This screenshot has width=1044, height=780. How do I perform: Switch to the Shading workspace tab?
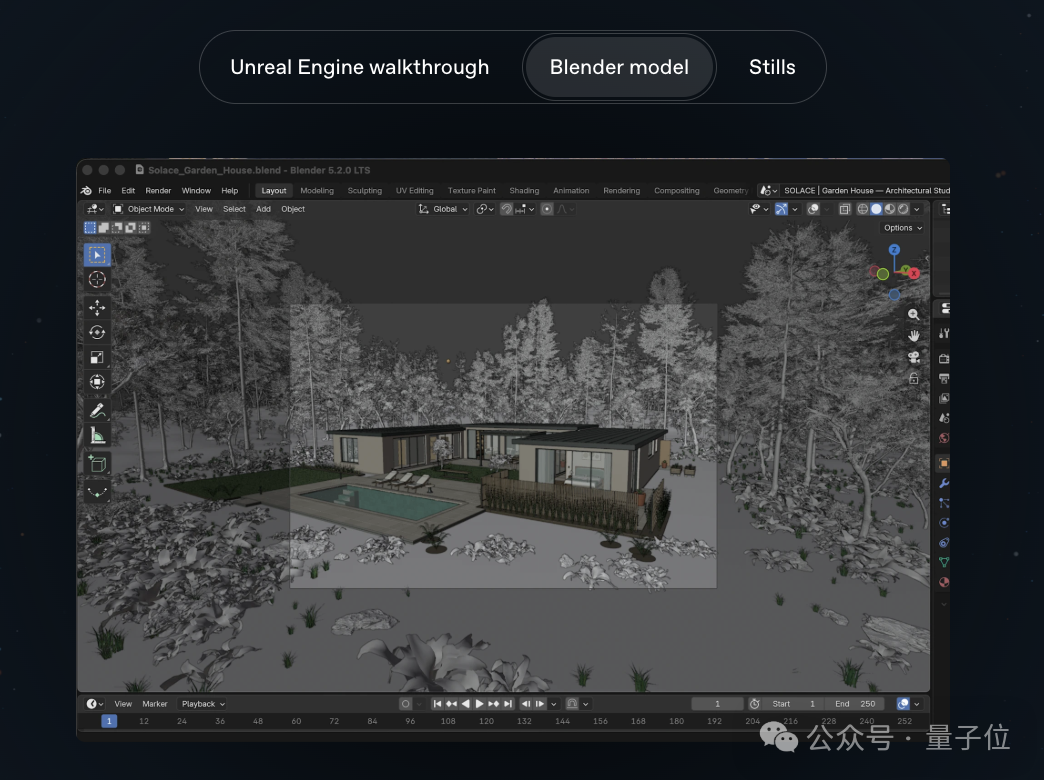click(x=524, y=191)
